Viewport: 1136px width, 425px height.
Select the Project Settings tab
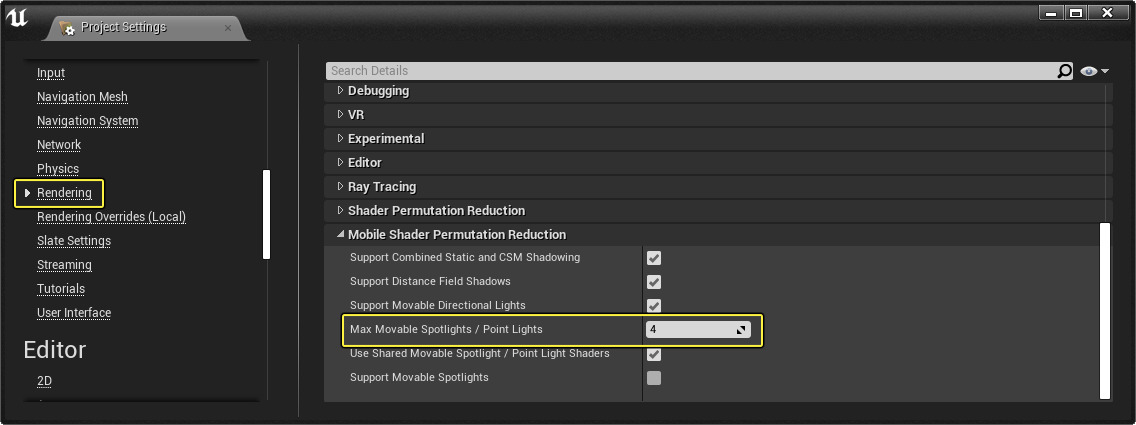123,28
